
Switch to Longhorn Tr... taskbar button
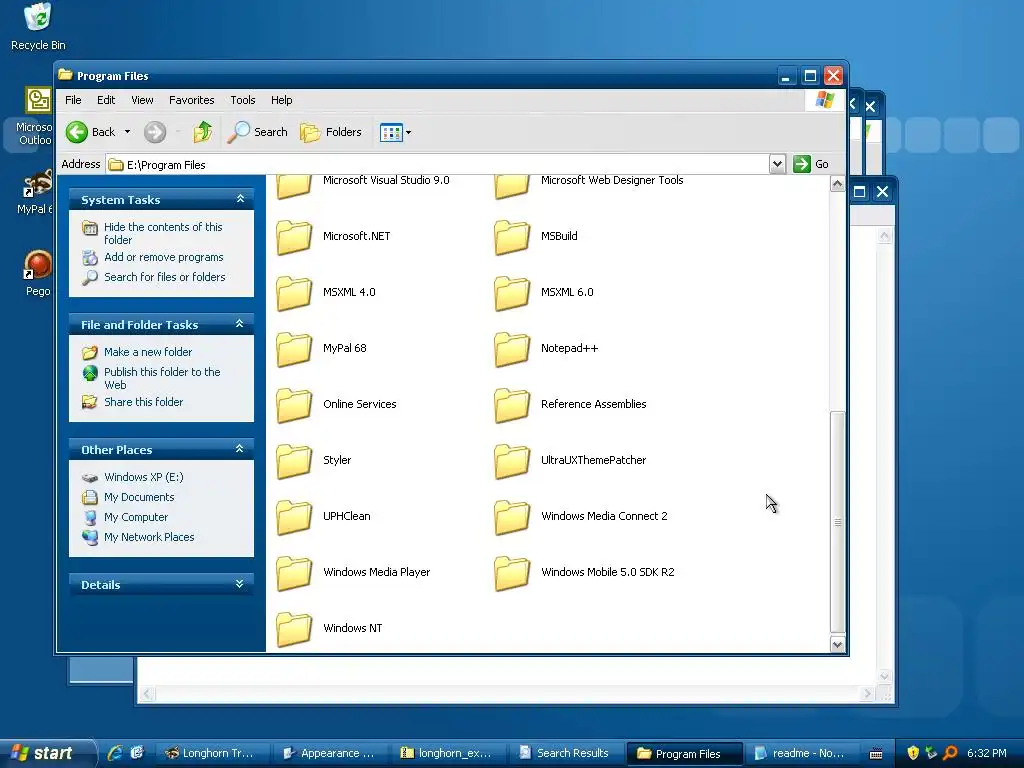[x=210, y=753]
